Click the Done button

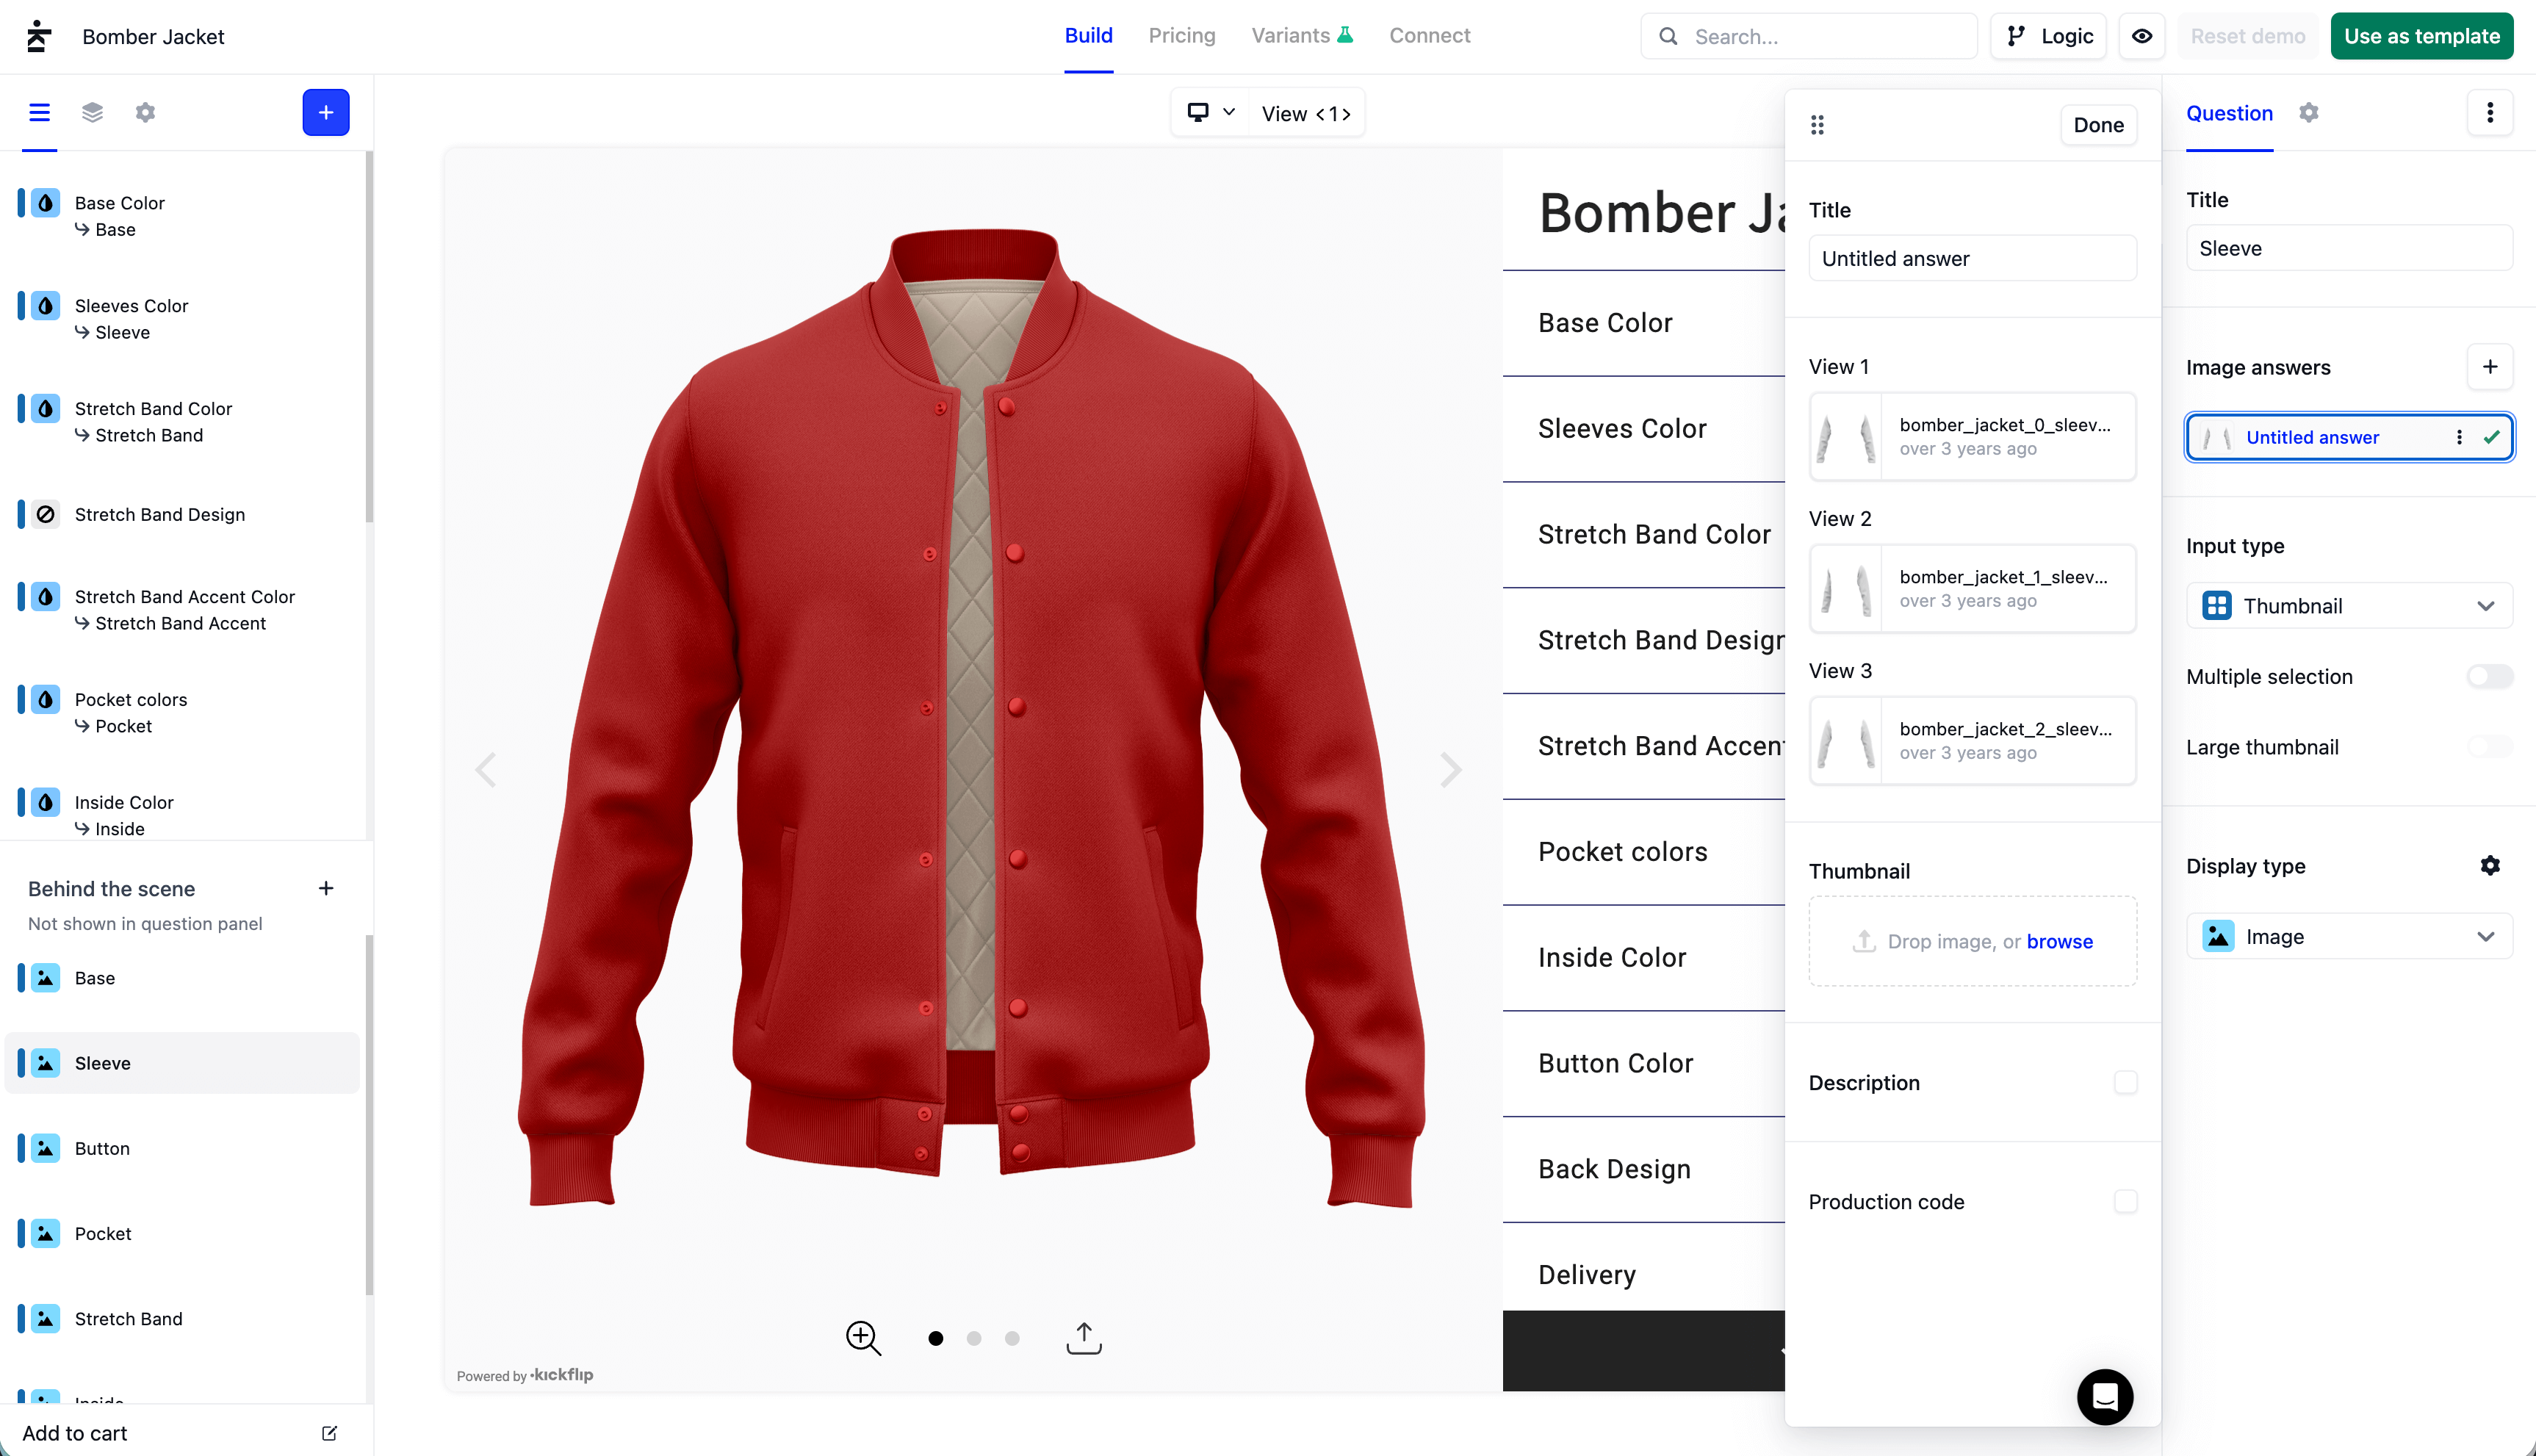point(2098,125)
